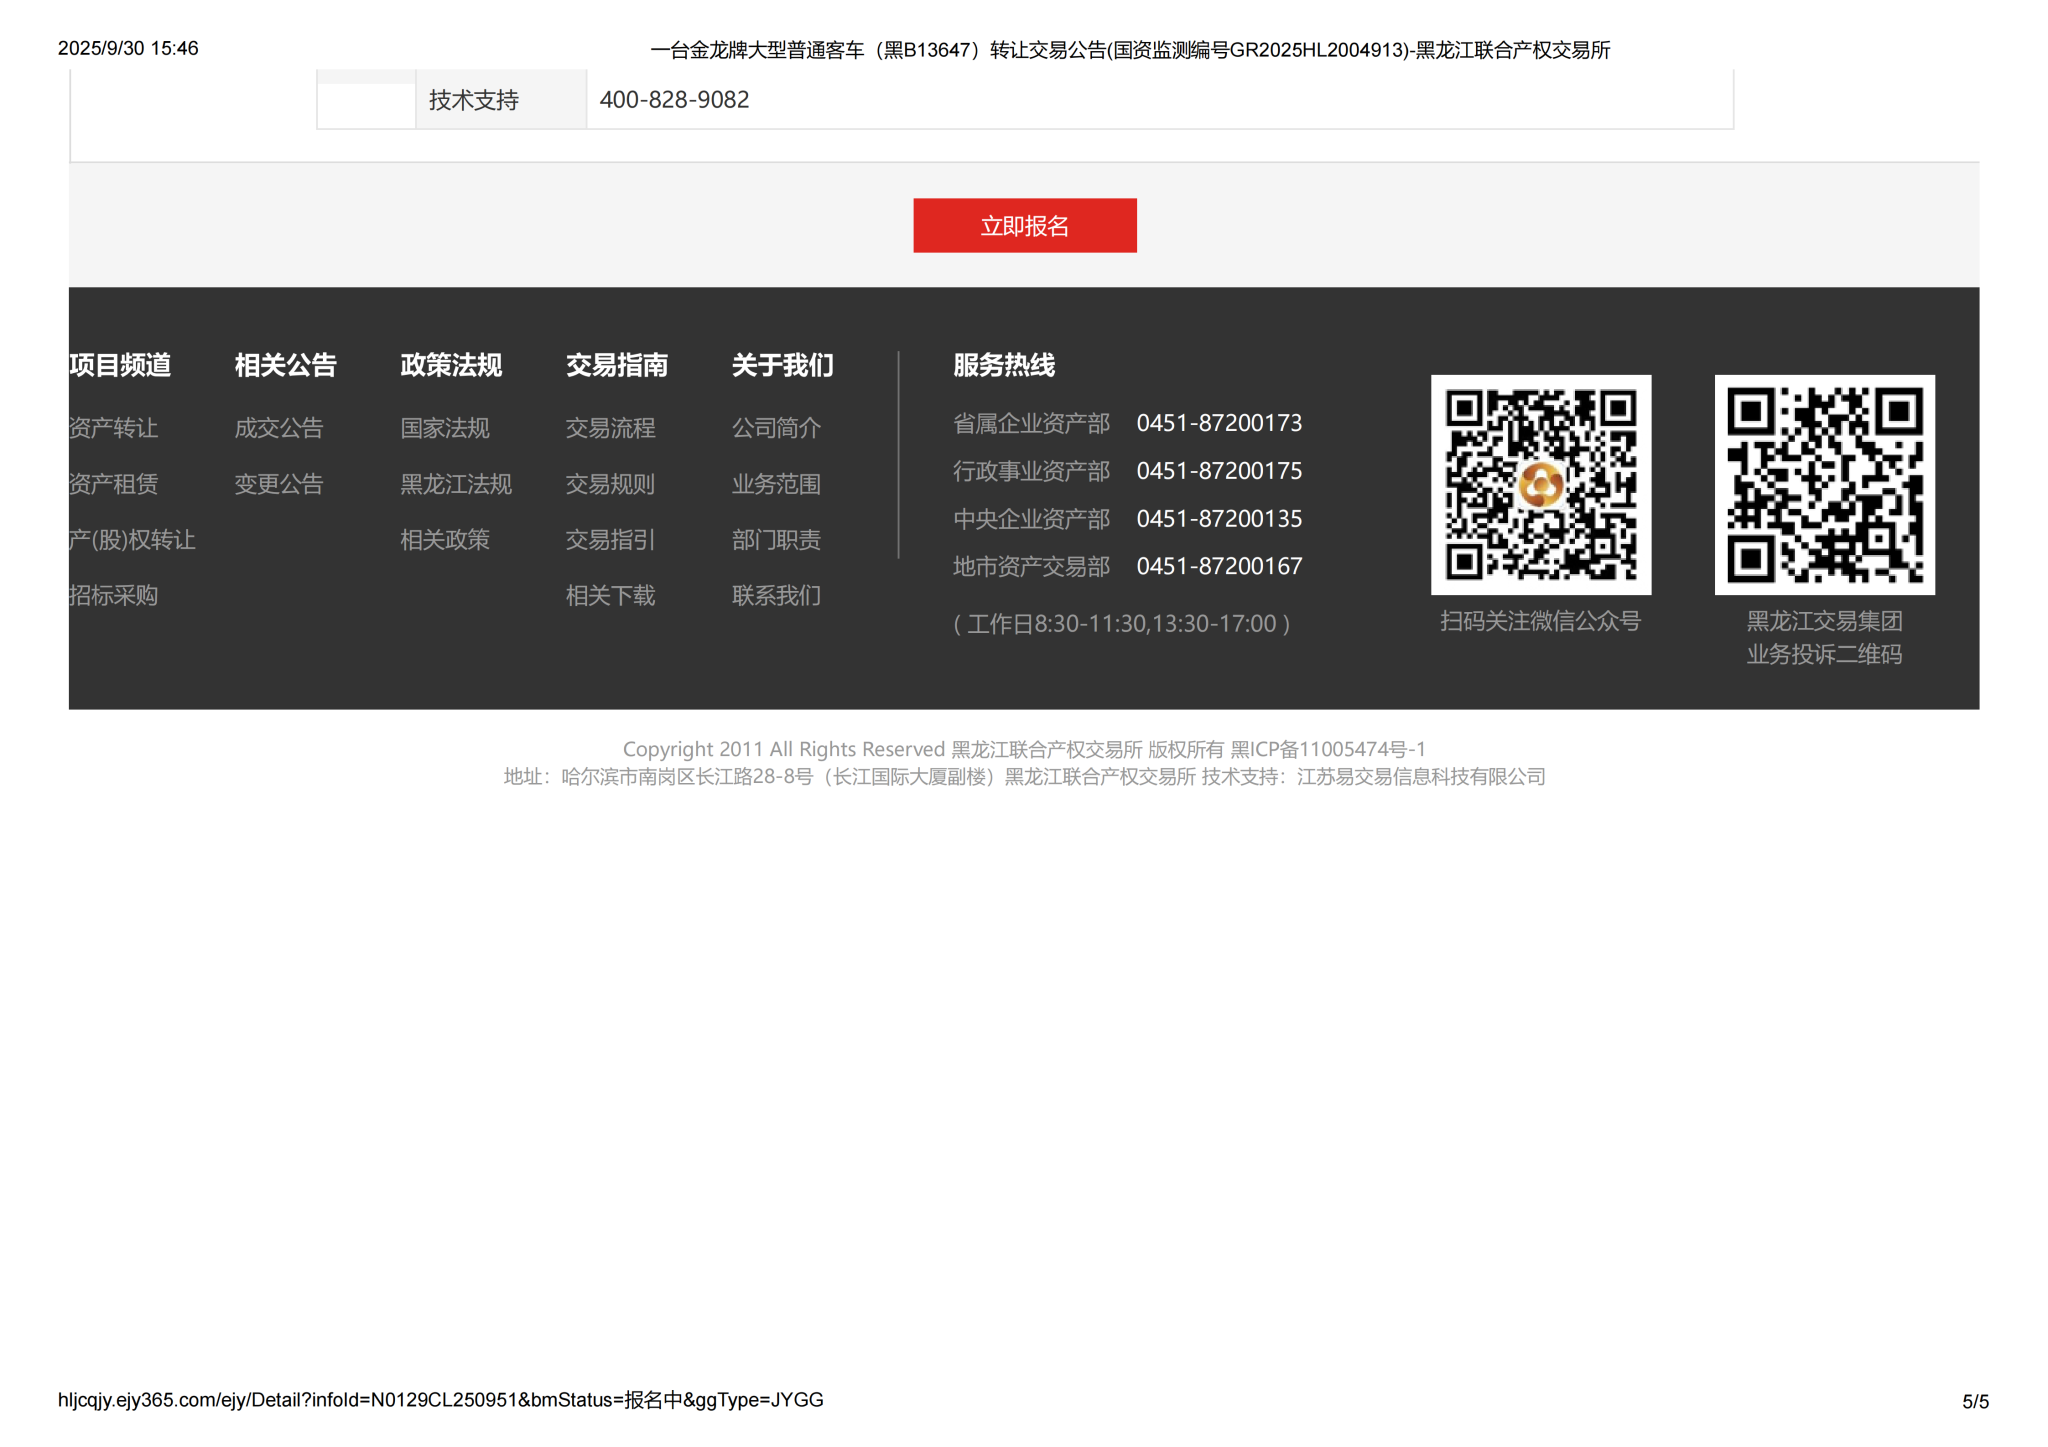This screenshot has width=2048, height=1447.
Task: Click the 关于我们 column heading
Action: pyautogui.click(x=782, y=365)
